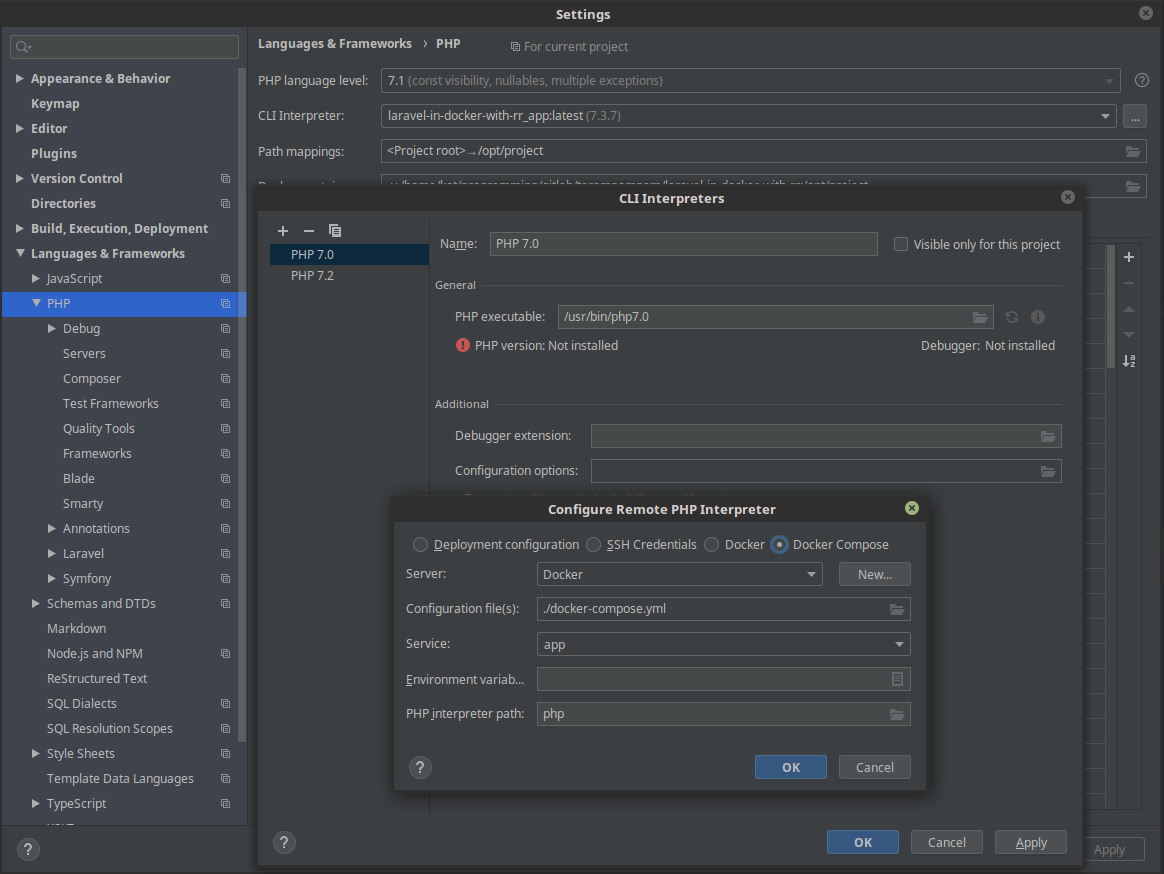Close the CLI Interpreters dialog

tap(1067, 197)
